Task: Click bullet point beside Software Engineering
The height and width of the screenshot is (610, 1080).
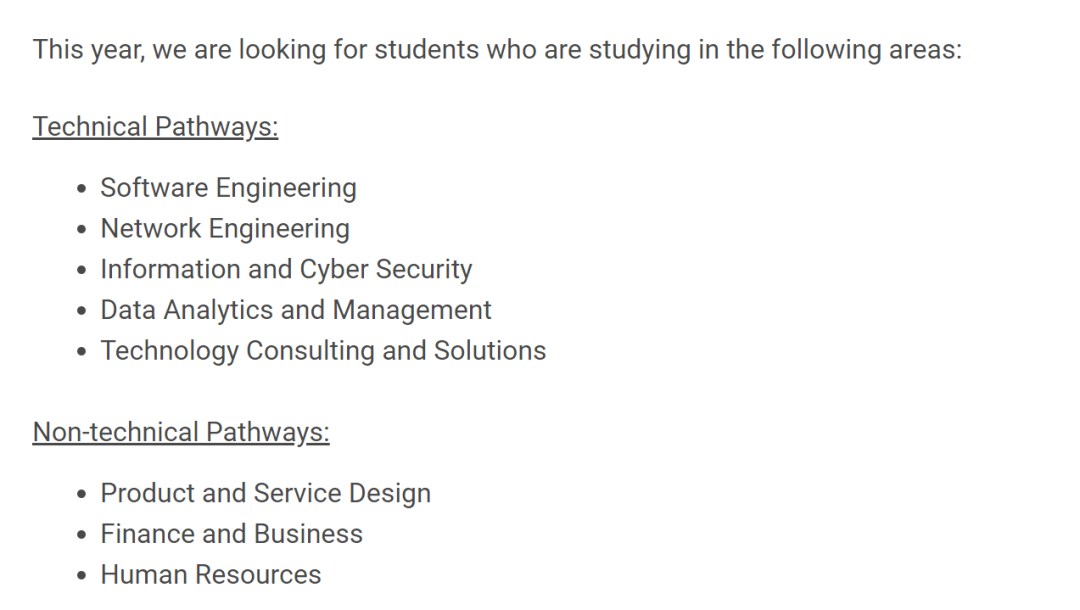Action: pos(82,189)
